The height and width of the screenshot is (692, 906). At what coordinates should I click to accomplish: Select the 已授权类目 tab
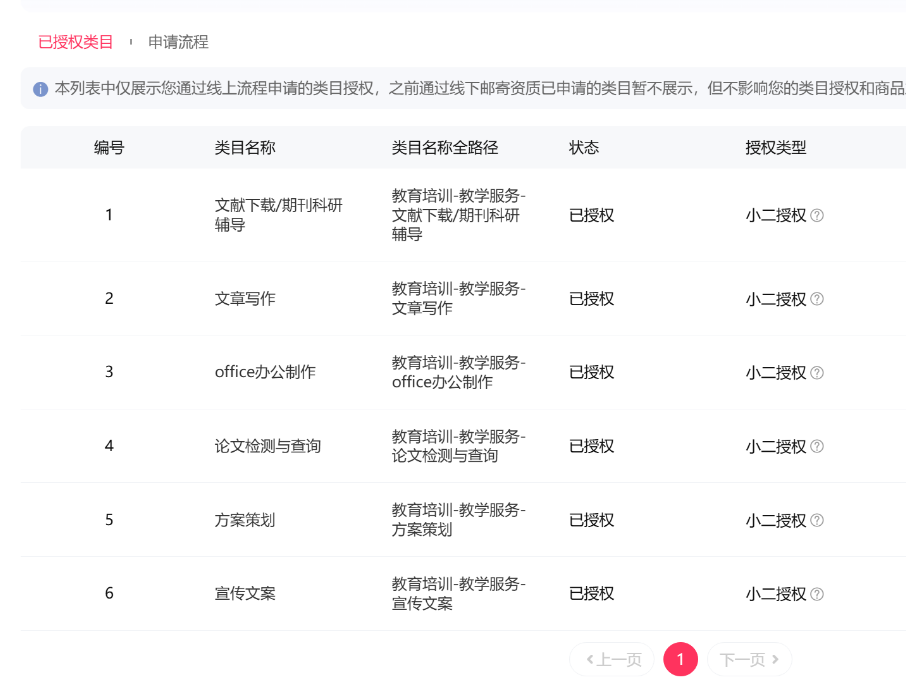tap(75, 42)
